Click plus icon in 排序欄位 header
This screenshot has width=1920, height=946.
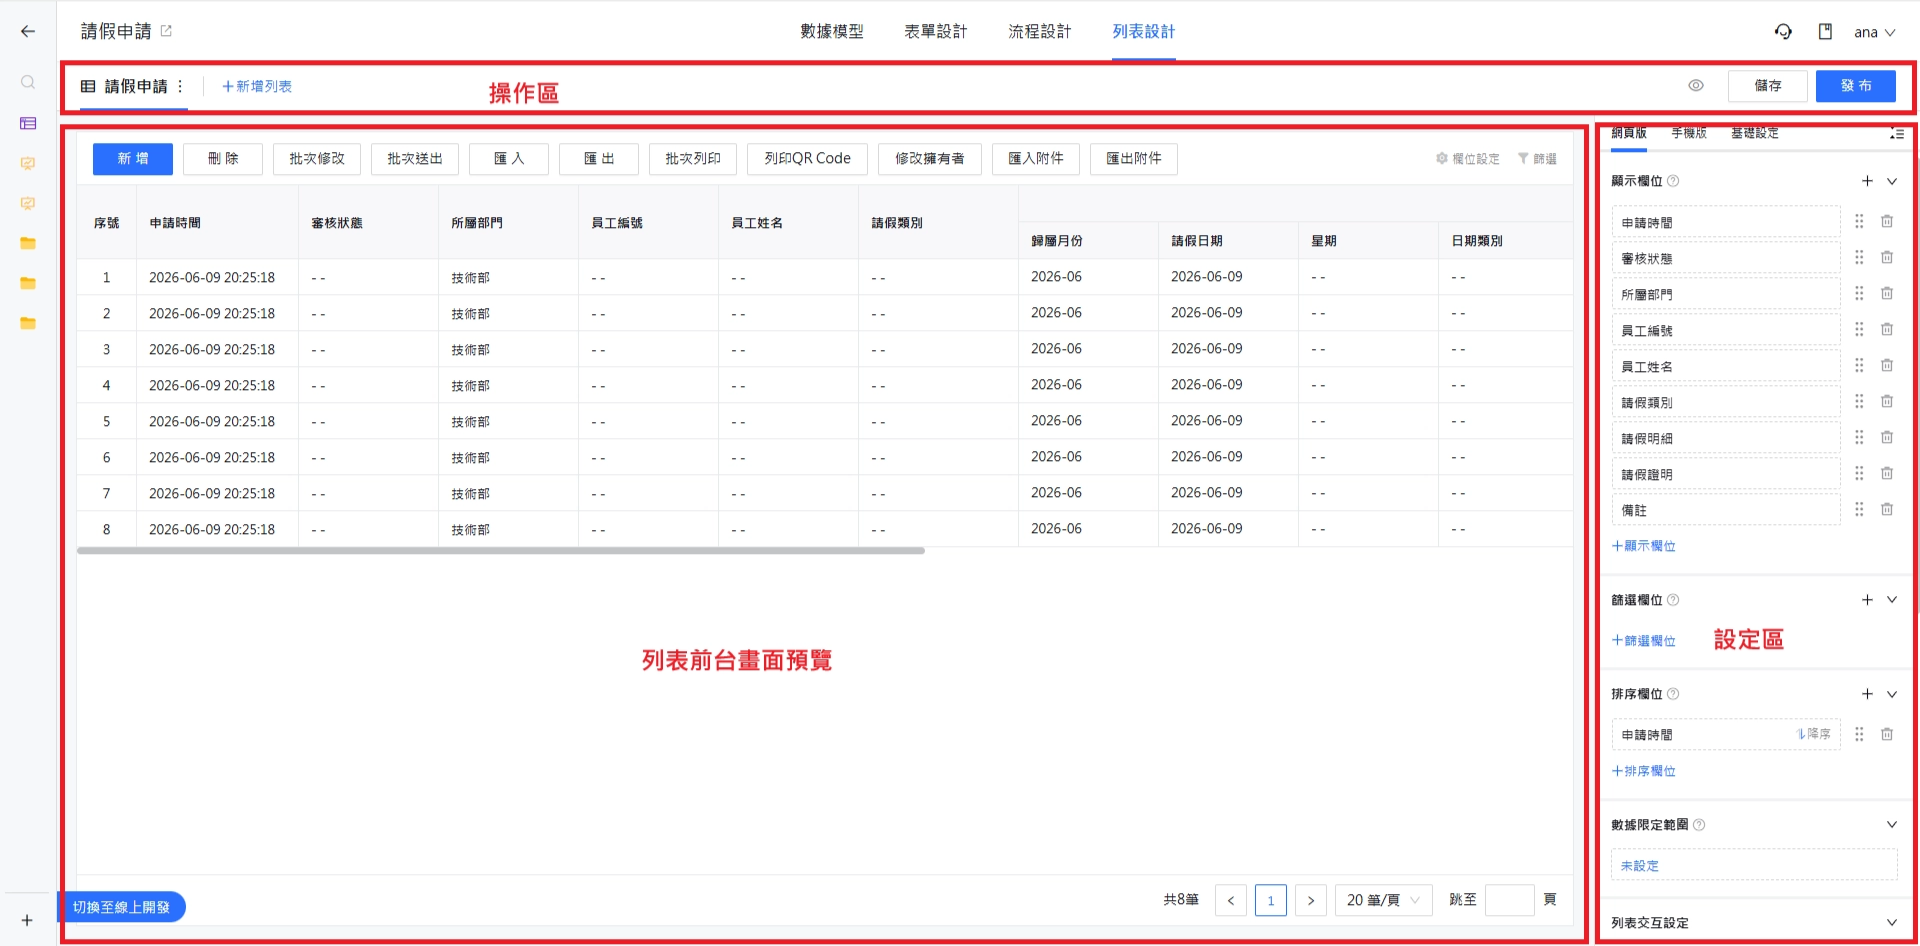pos(1867,694)
